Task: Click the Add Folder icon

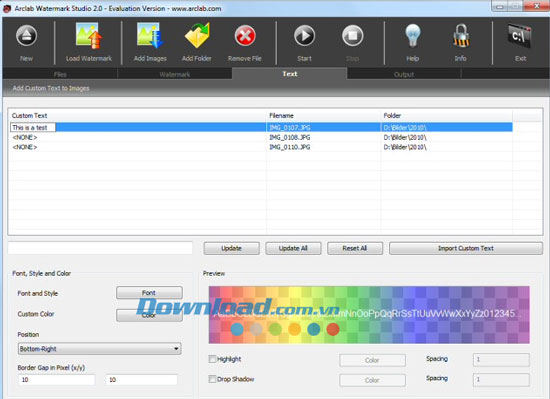Action: (197, 36)
